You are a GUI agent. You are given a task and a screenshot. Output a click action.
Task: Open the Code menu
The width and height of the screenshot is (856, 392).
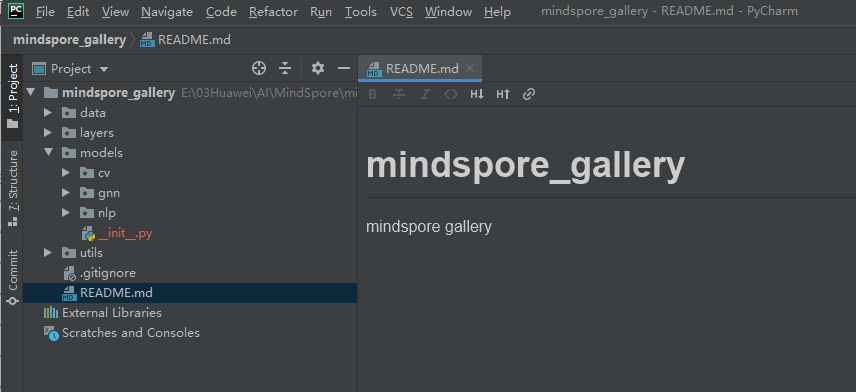pyautogui.click(x=221, y=11)
